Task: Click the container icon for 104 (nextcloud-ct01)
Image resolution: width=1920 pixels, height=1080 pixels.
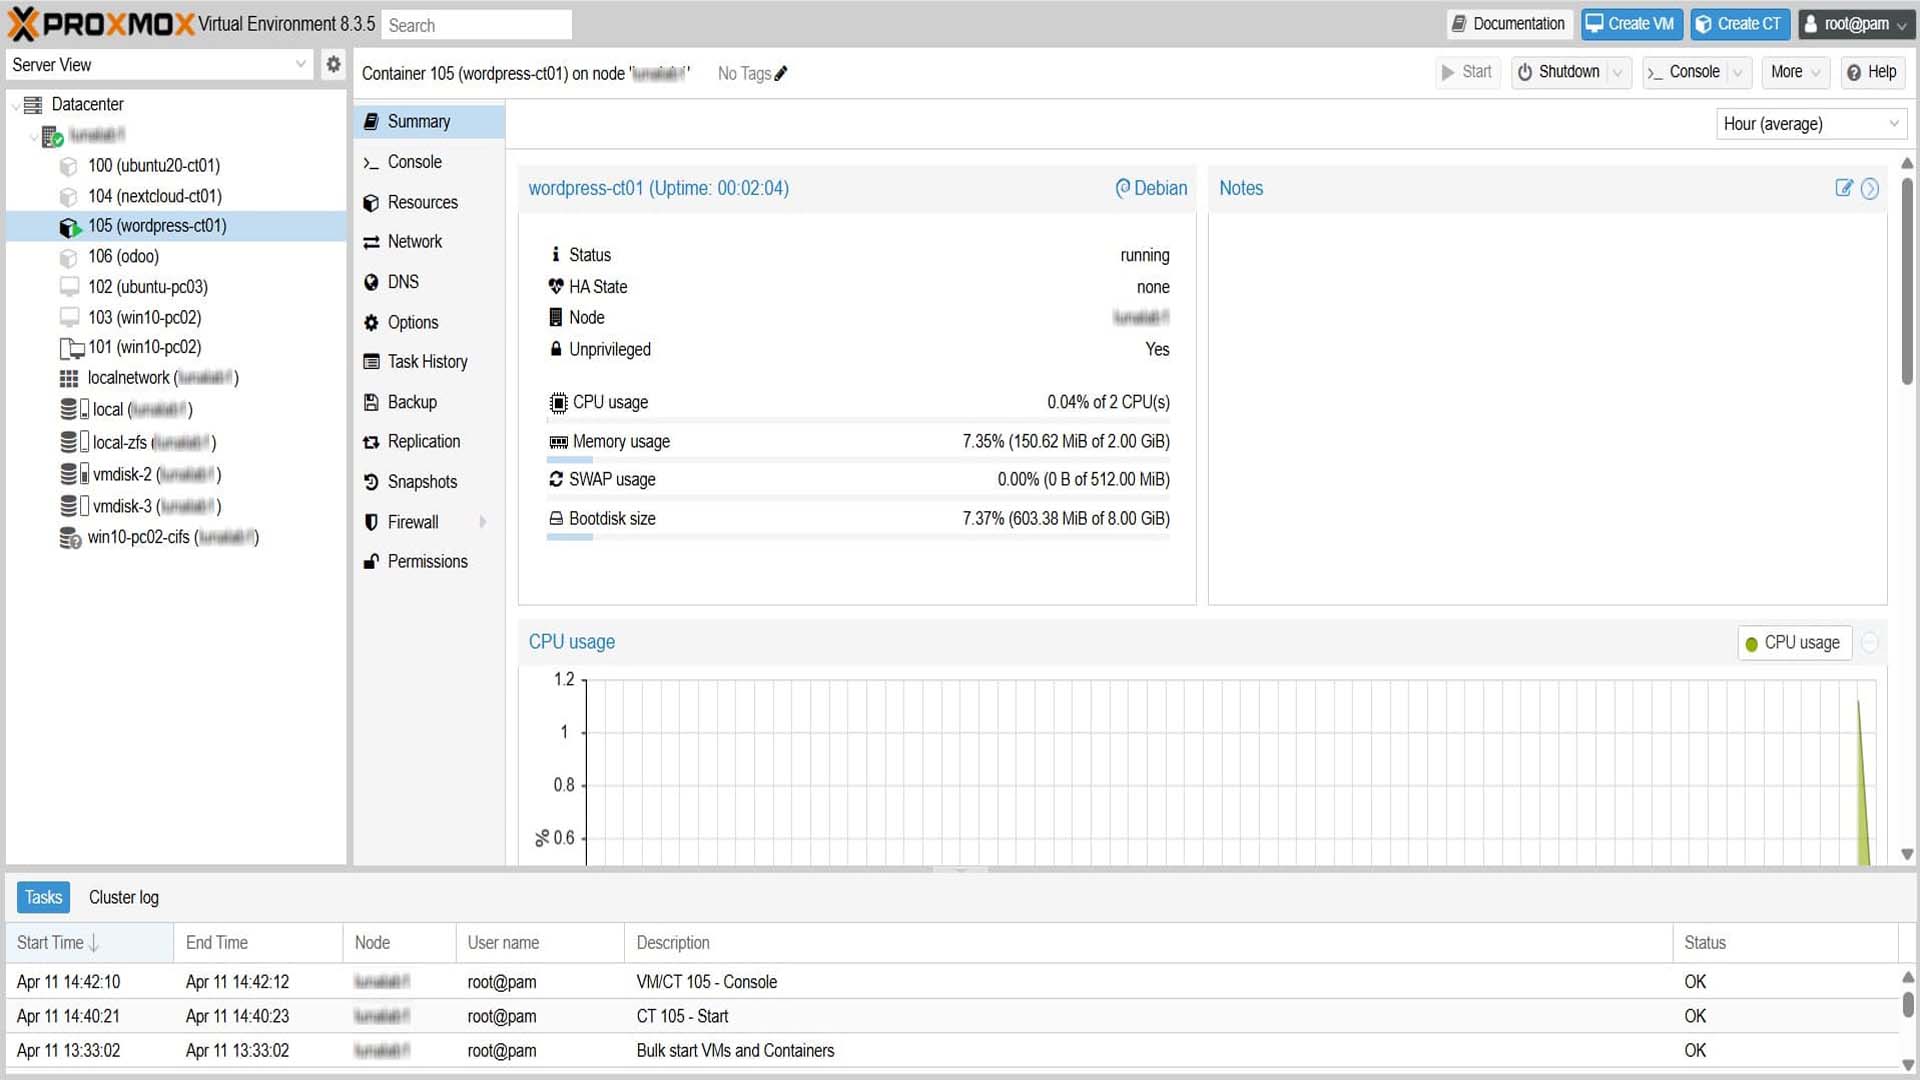Action: 68,196
